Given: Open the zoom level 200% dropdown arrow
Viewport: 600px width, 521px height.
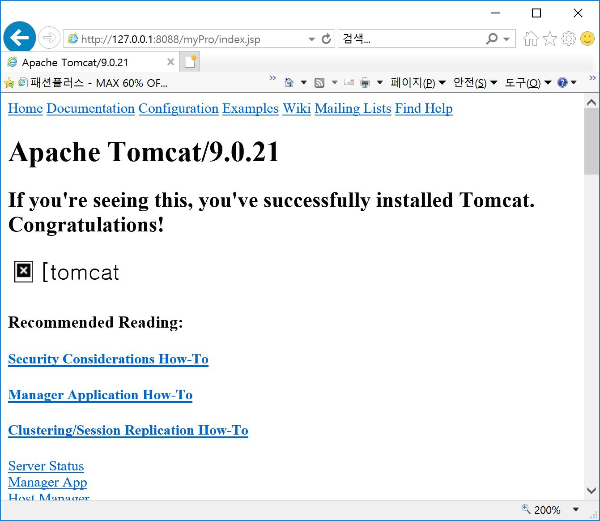Looking at the screenshot, I should click(x=576, y=510).
